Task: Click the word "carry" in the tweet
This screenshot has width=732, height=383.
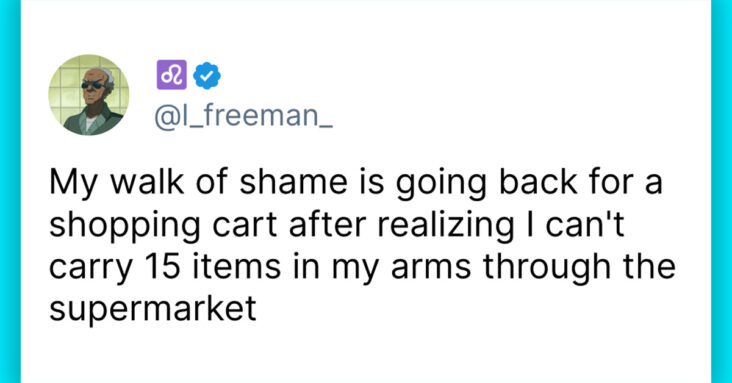Action: (91, 270)
